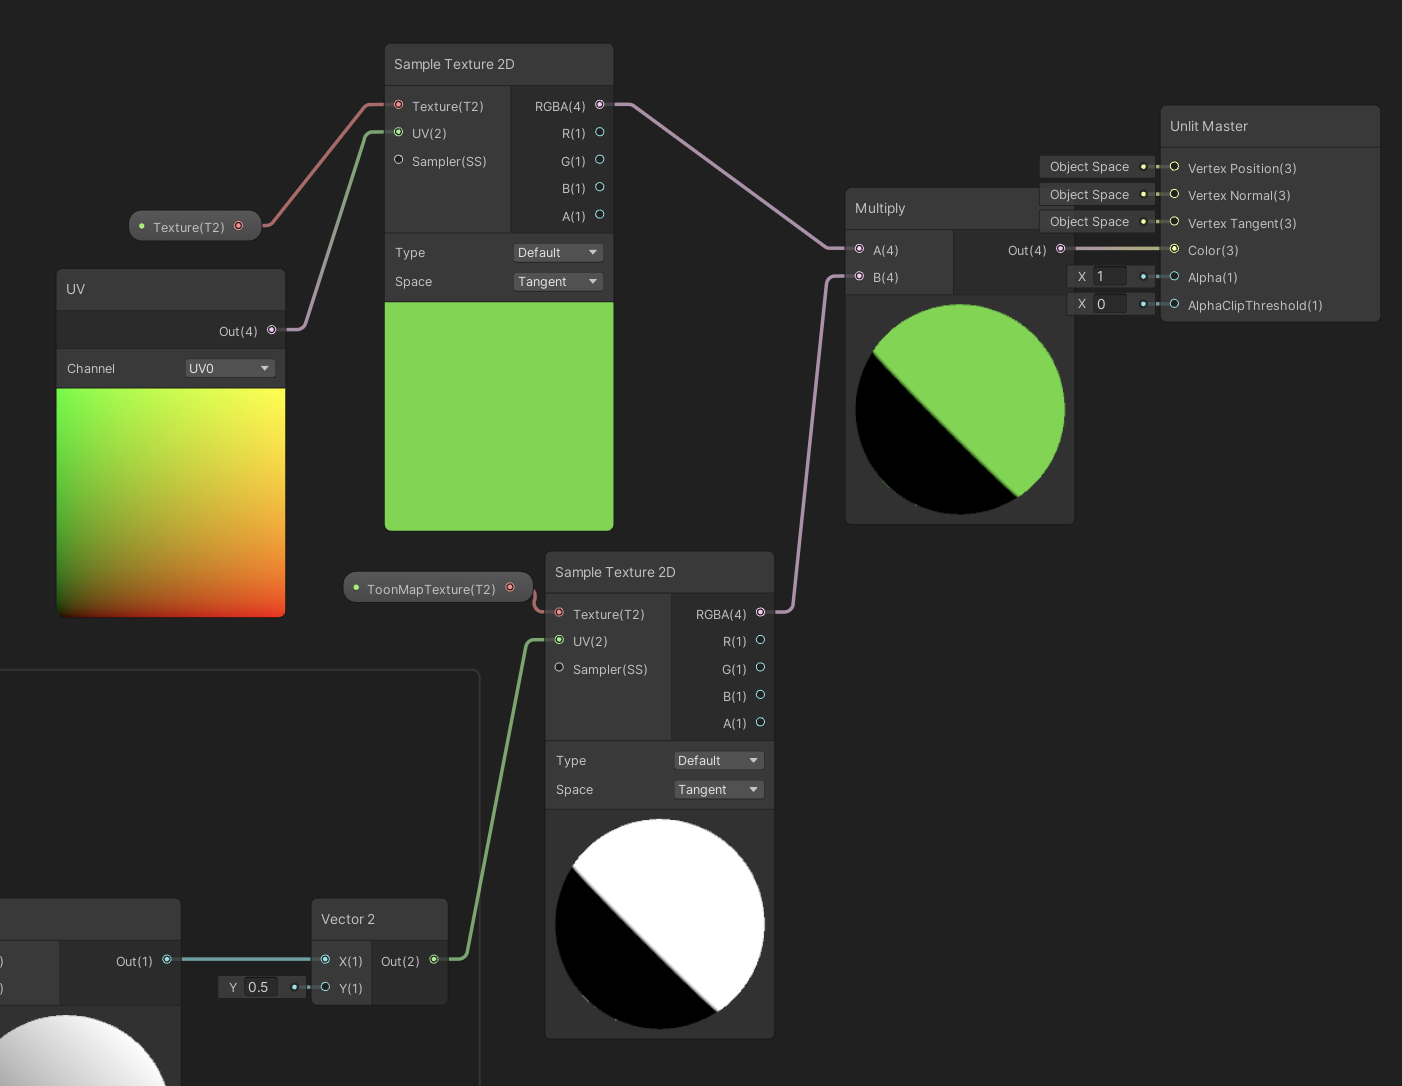Viewport: 1402px width, 1086px height.
Task: Click the Sampler(SS) input port on top Sample Texture 2D
Action: [398, 160]
